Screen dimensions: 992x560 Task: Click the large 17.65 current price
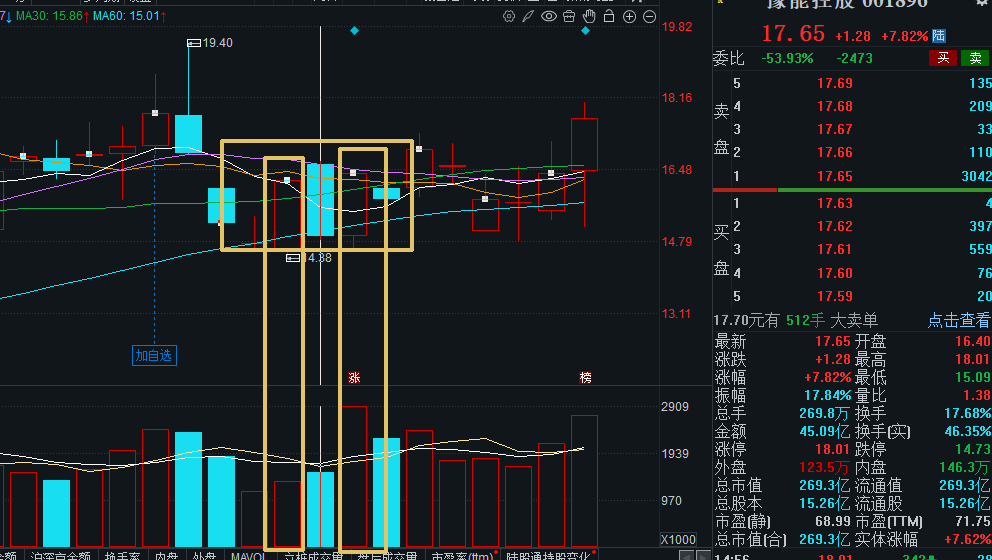[793, 34]
